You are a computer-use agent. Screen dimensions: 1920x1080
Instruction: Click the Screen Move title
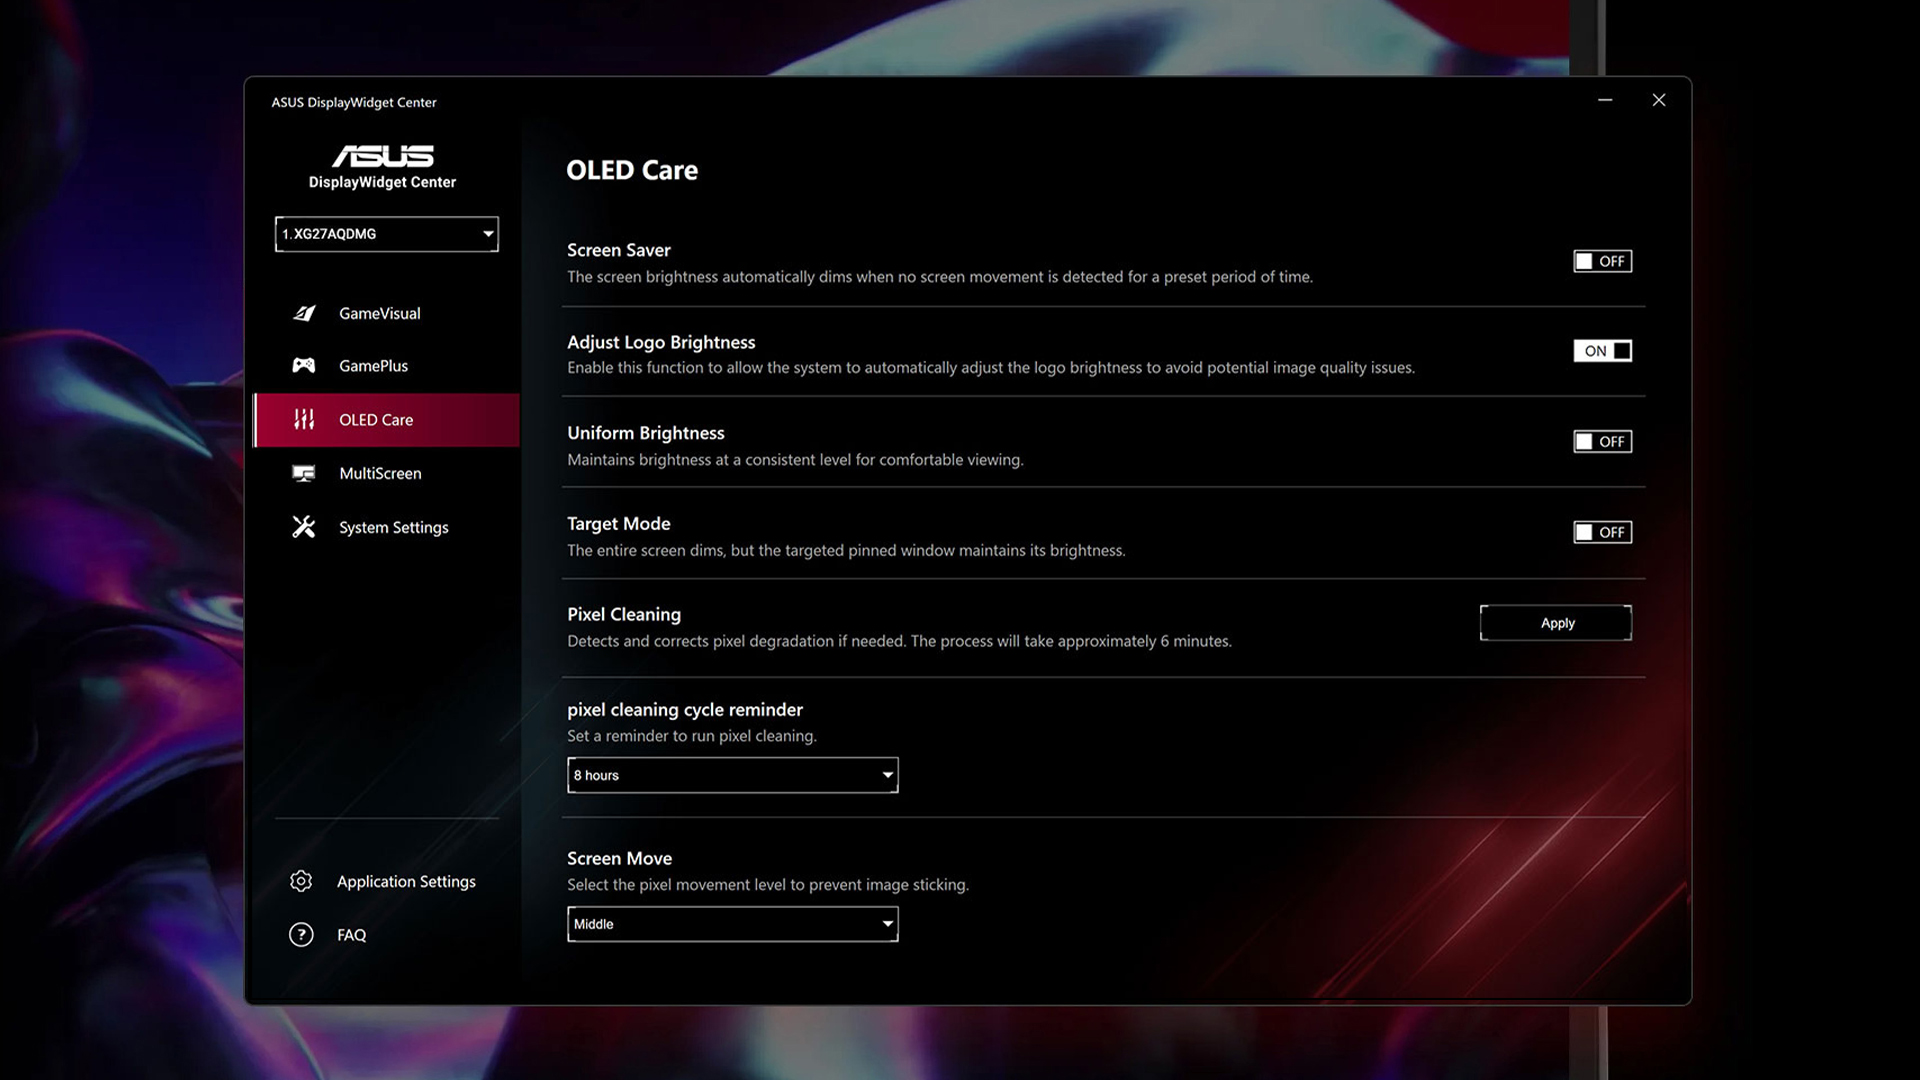tap(620, 858)
